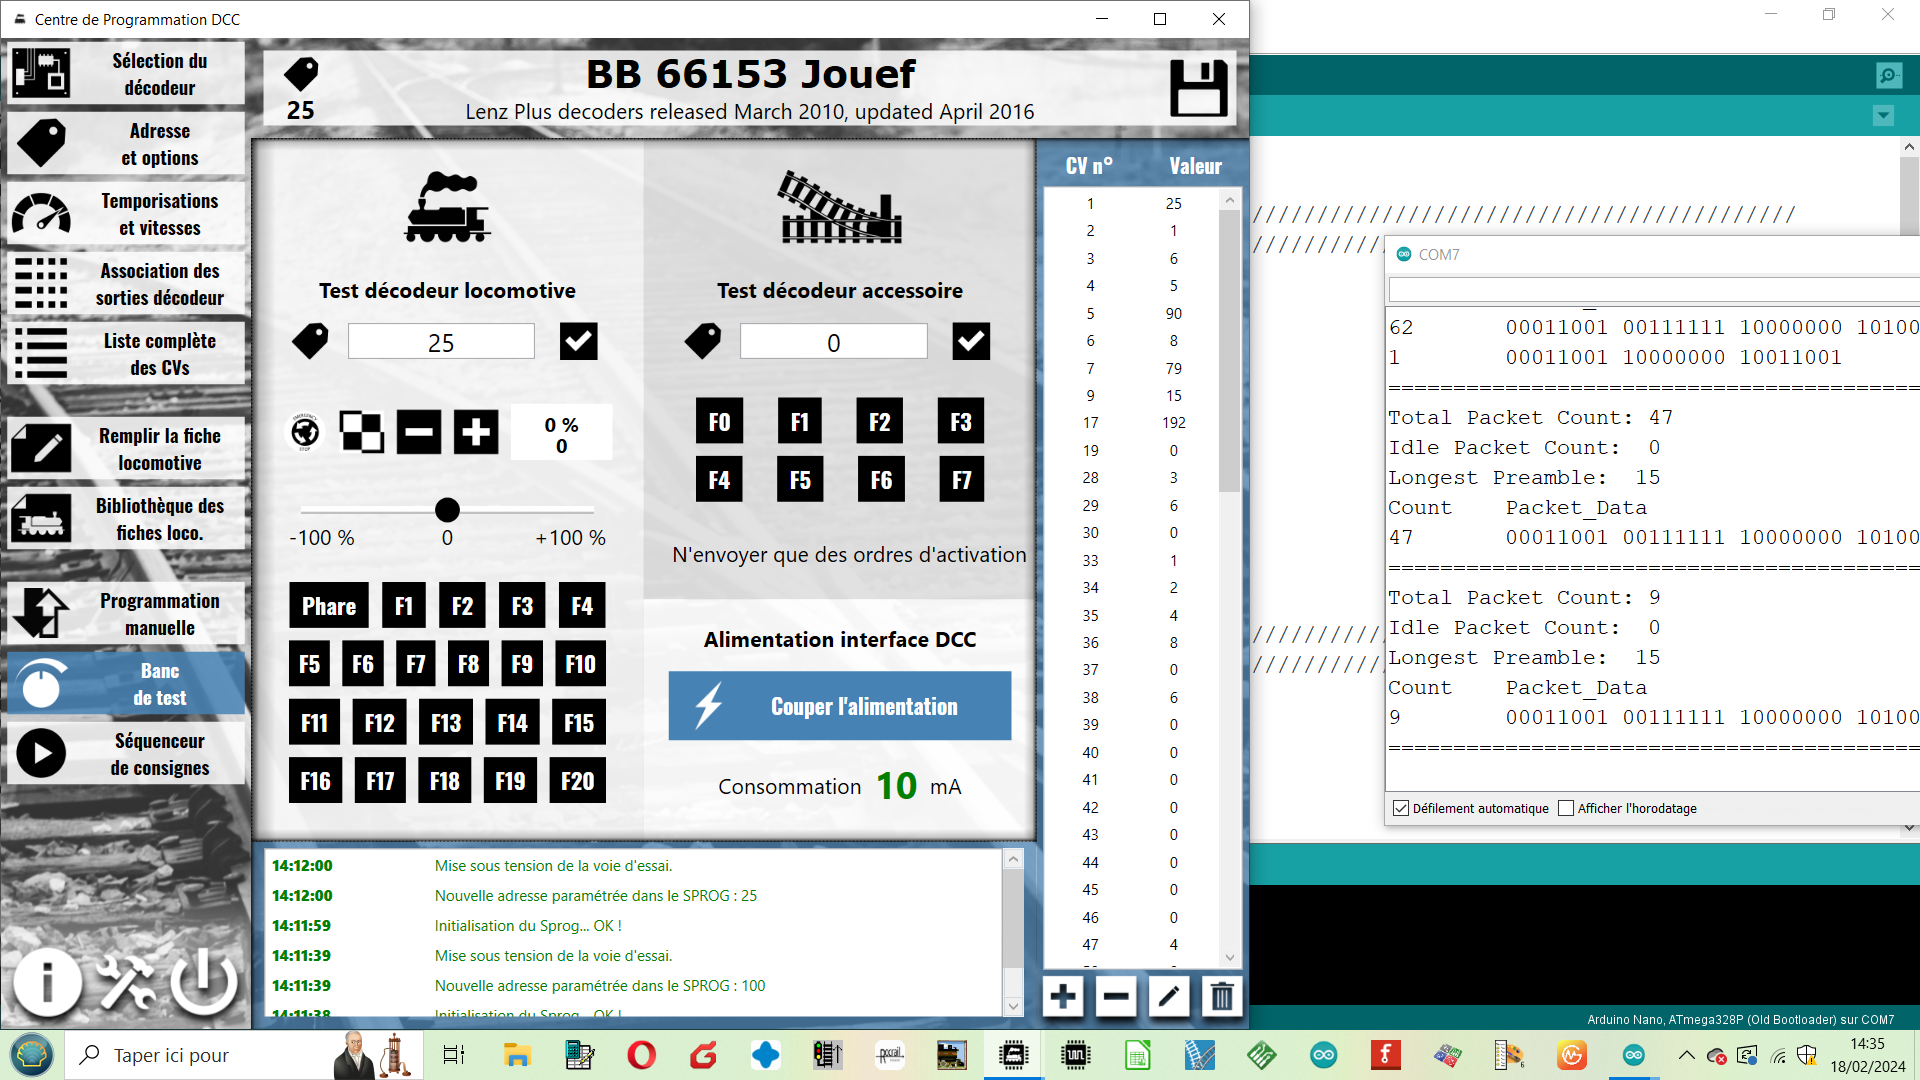Toggle accessory output F0

[719, 422]
